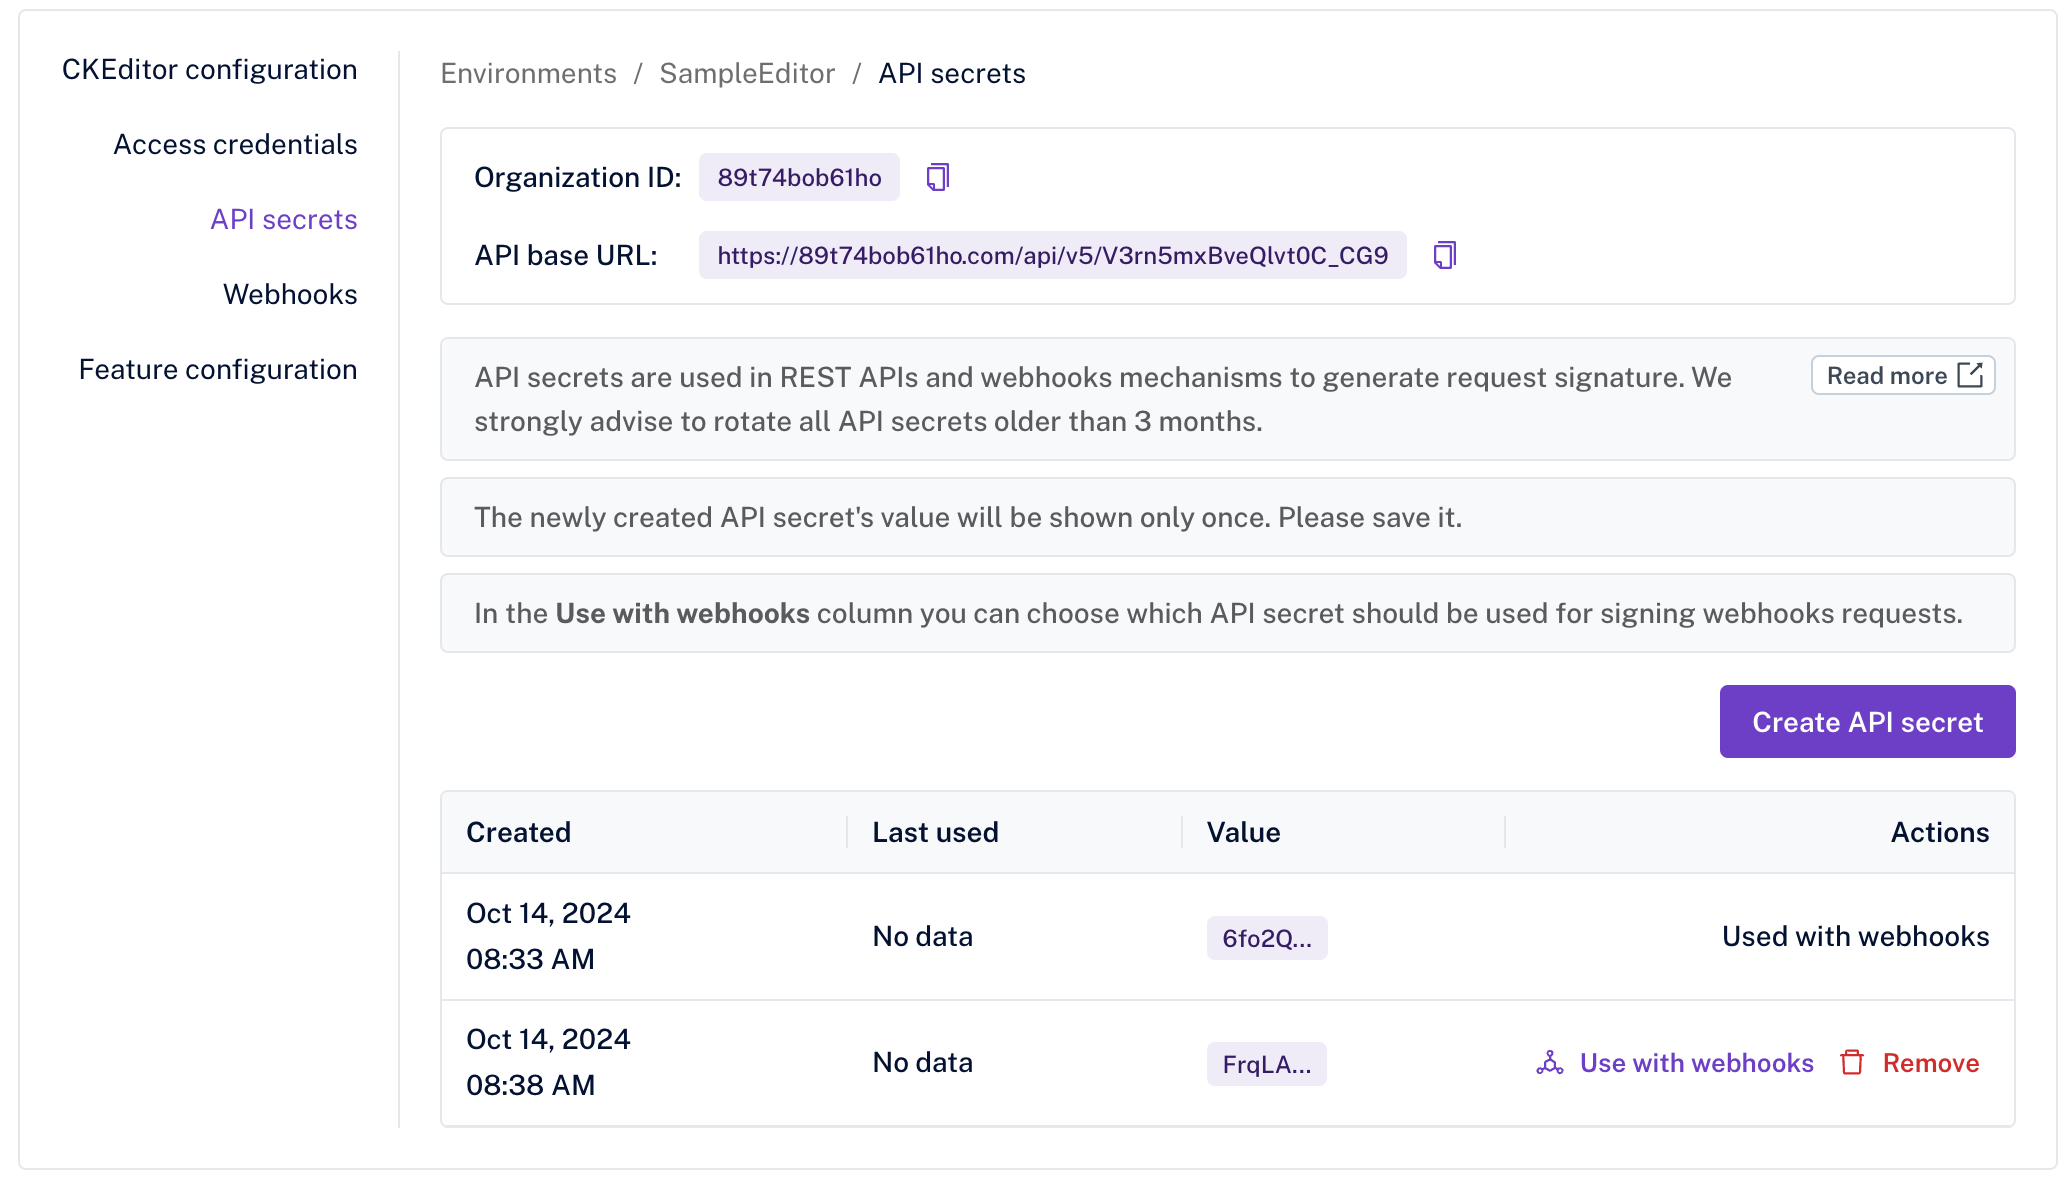The width and height of the screenshot is (2070, 1184).
Task: Navigate to Environments breadcrumb
Action: (528, 73)
